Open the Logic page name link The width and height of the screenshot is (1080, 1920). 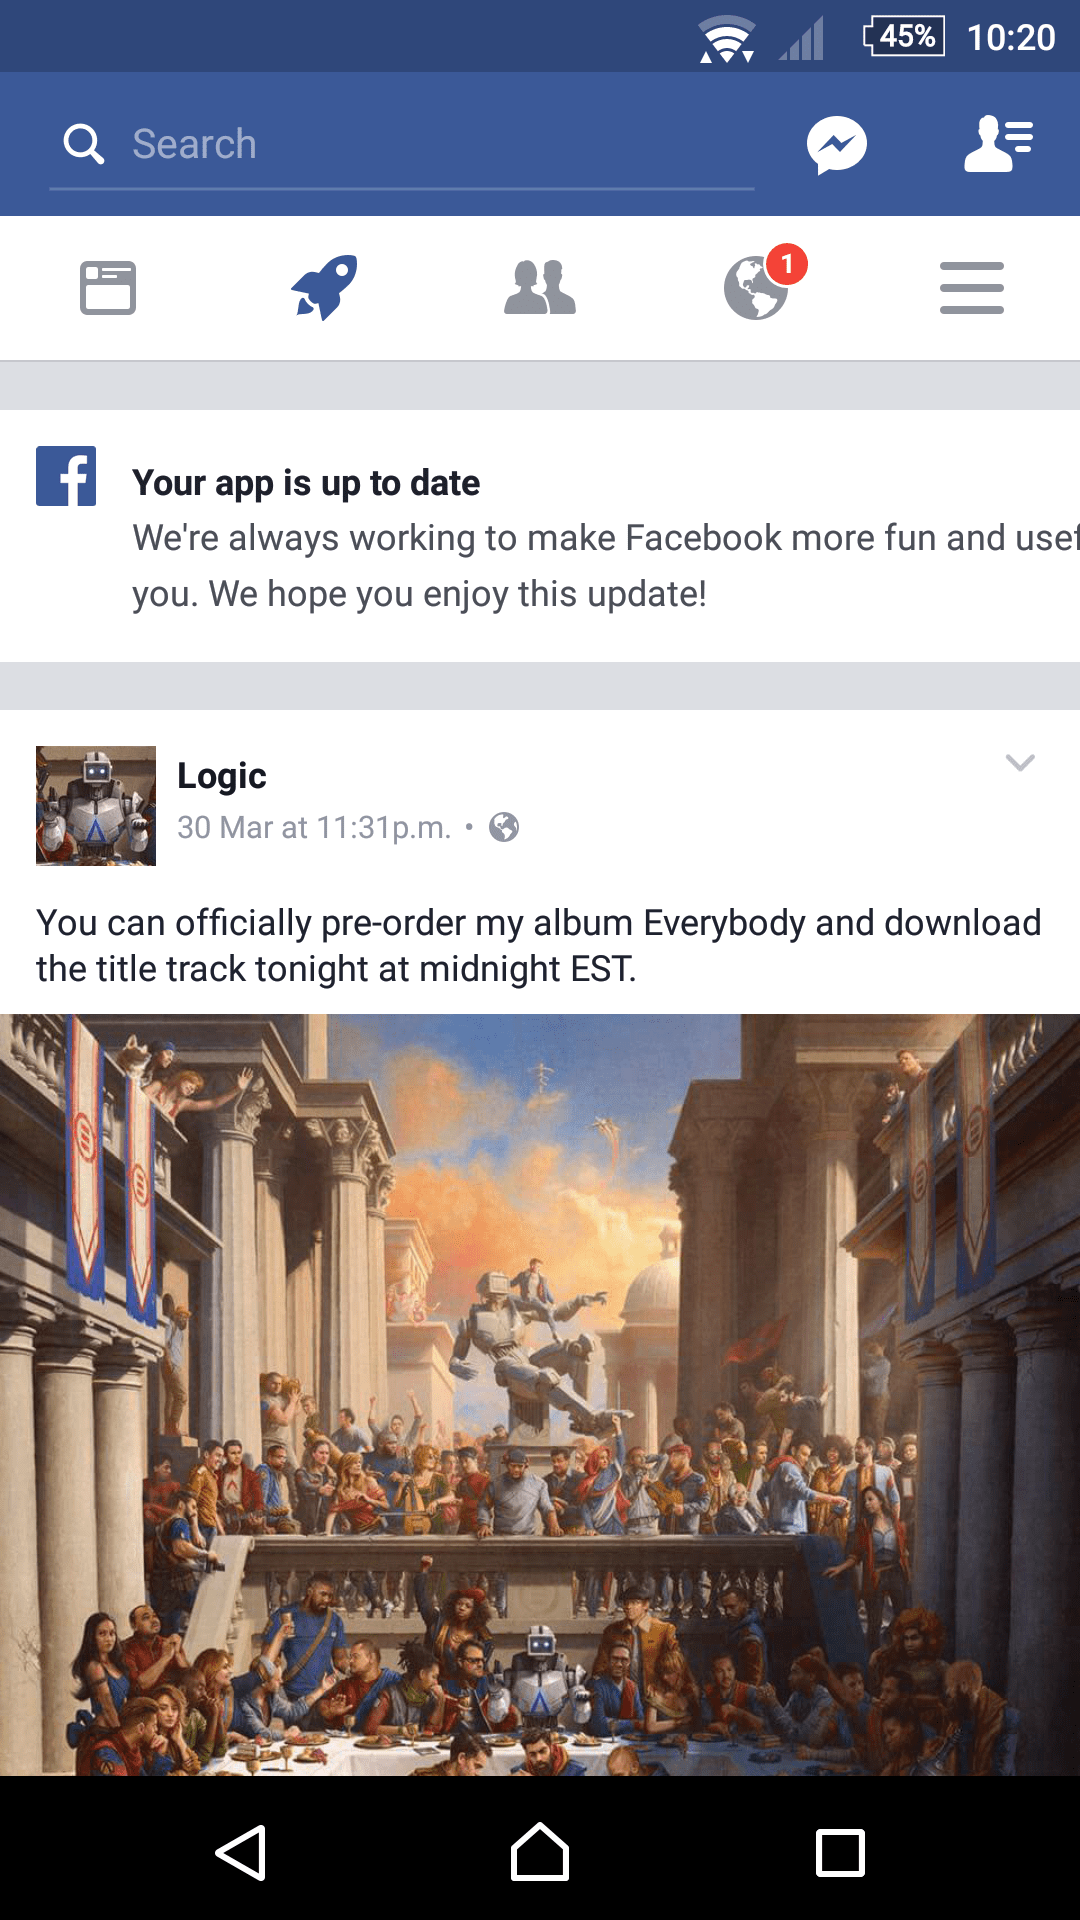coord(222,776)
